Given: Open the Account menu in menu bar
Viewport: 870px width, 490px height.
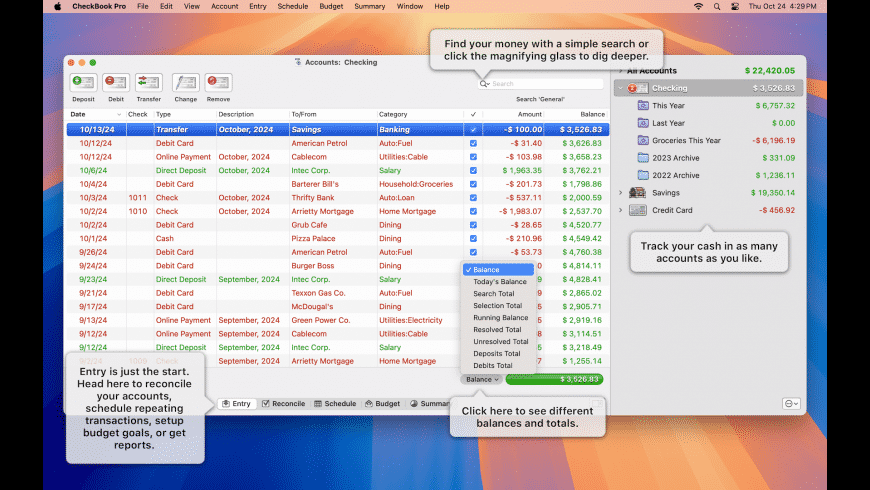Looking at the screenshot, I should point(225,7).
